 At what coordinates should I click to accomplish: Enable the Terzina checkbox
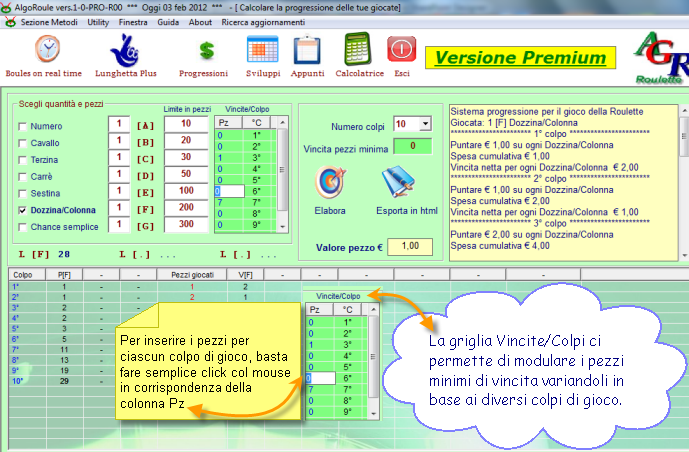[x=22, y=160]
